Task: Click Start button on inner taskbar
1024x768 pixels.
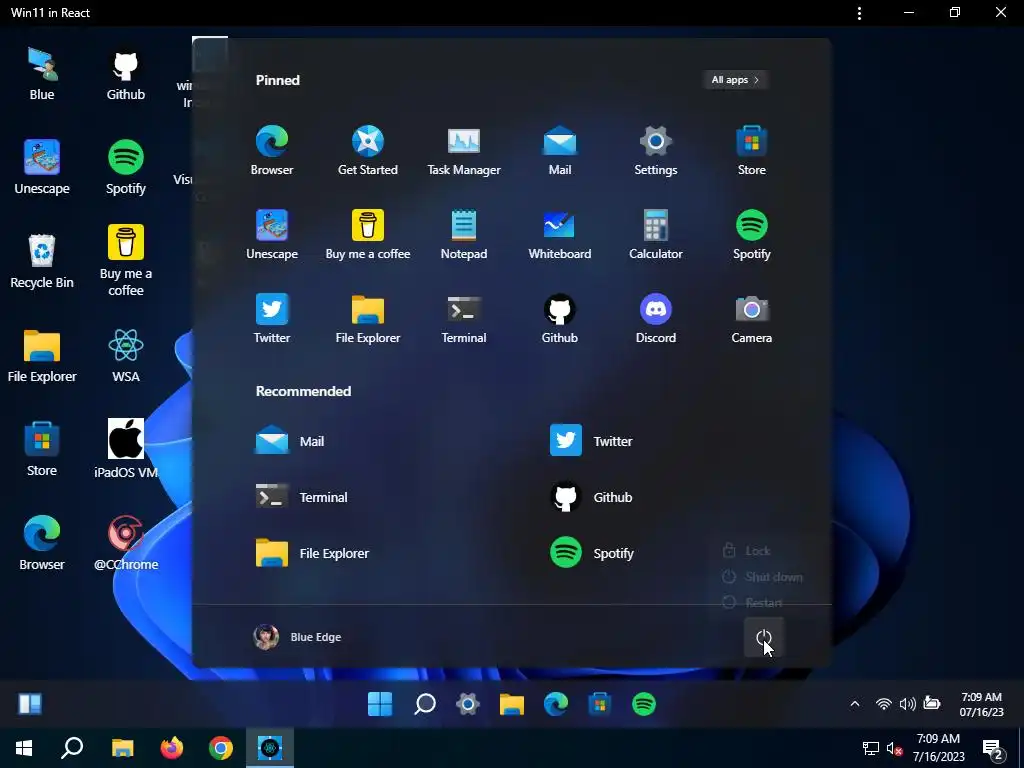Action: click(380, 704)
